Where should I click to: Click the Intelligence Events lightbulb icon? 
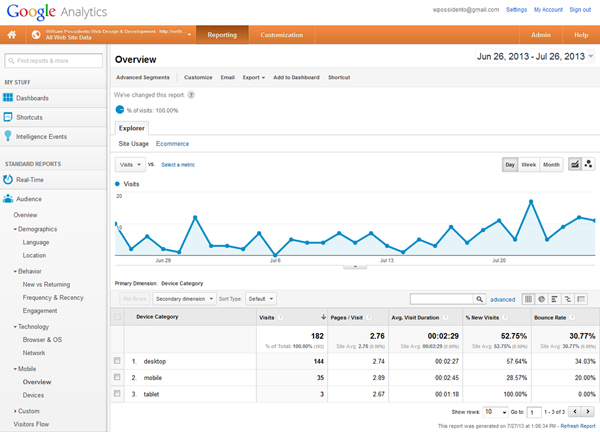[x=8, y=136]
